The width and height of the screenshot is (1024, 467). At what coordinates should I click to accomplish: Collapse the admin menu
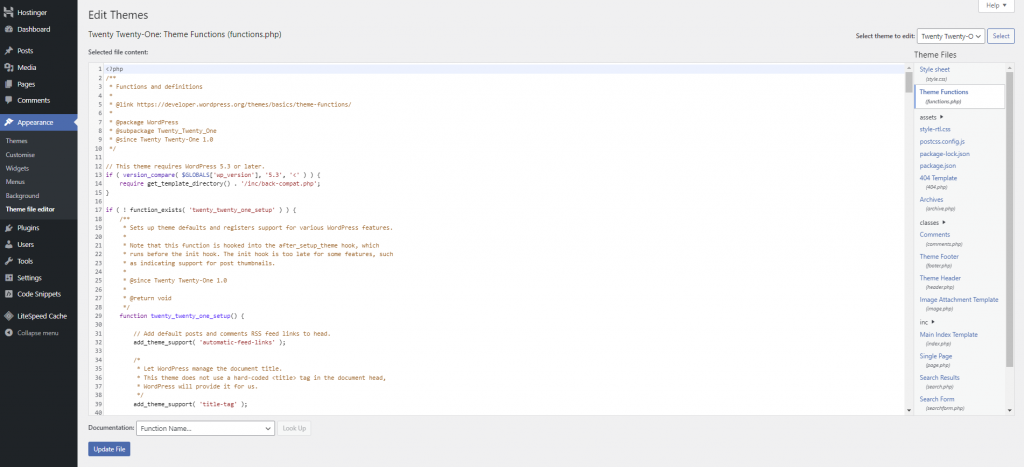point(8,332)
